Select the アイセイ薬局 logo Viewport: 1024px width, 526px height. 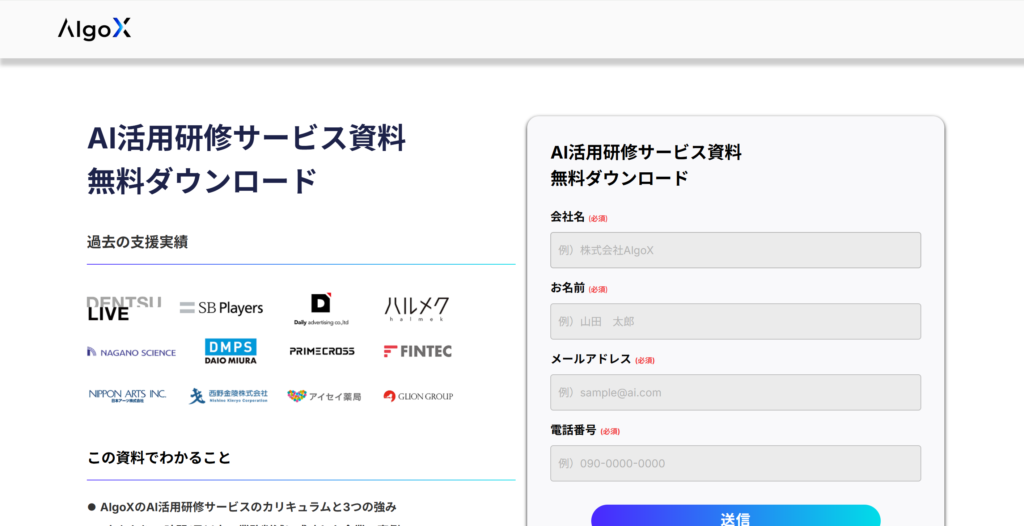(324, 396)
